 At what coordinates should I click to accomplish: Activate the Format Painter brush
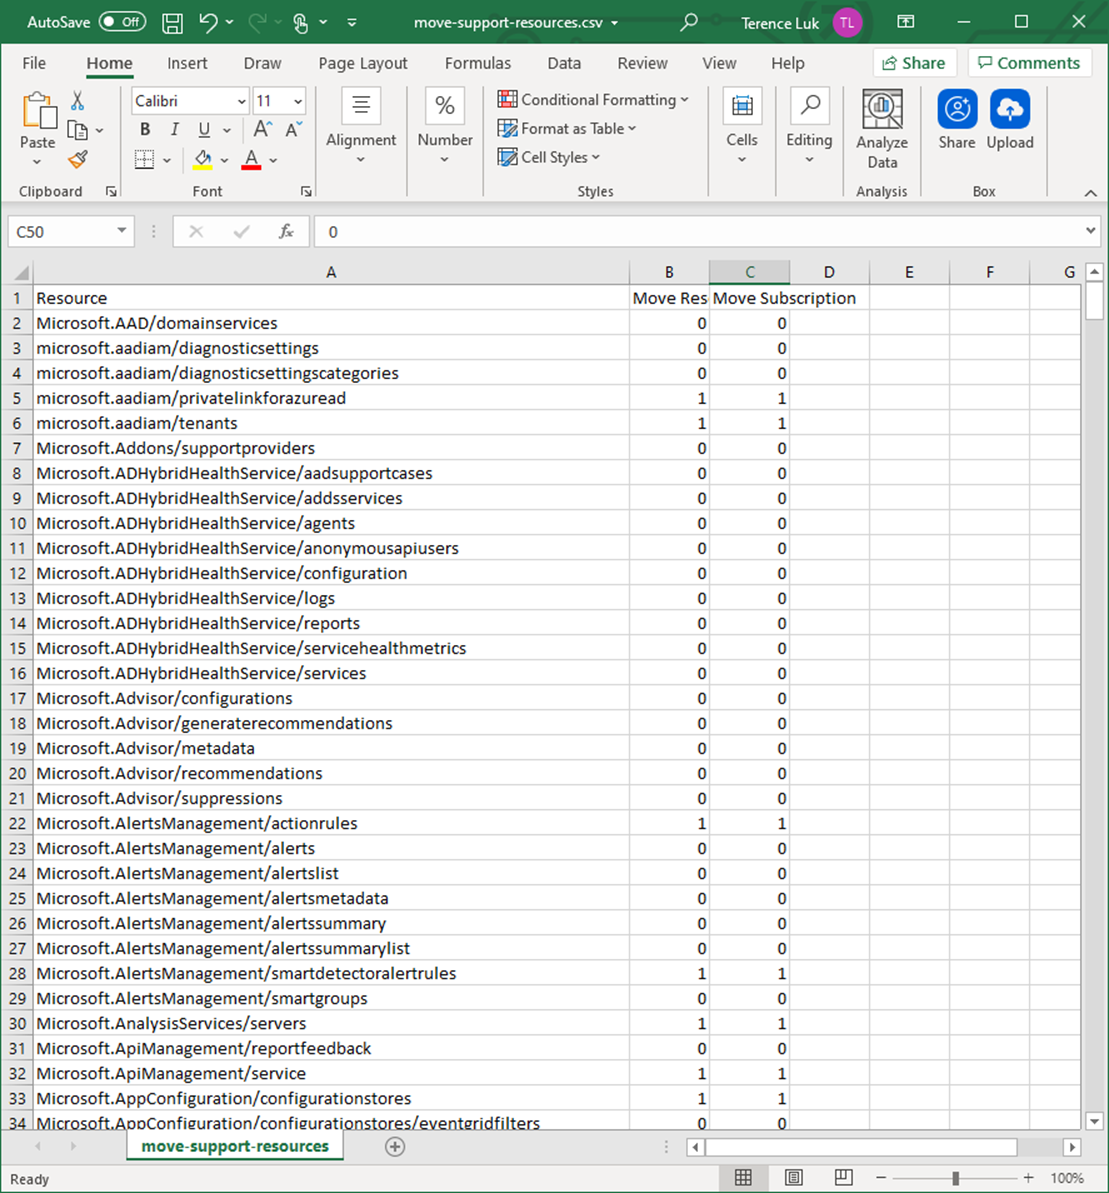pyautogui.click(x=78, y=160)
